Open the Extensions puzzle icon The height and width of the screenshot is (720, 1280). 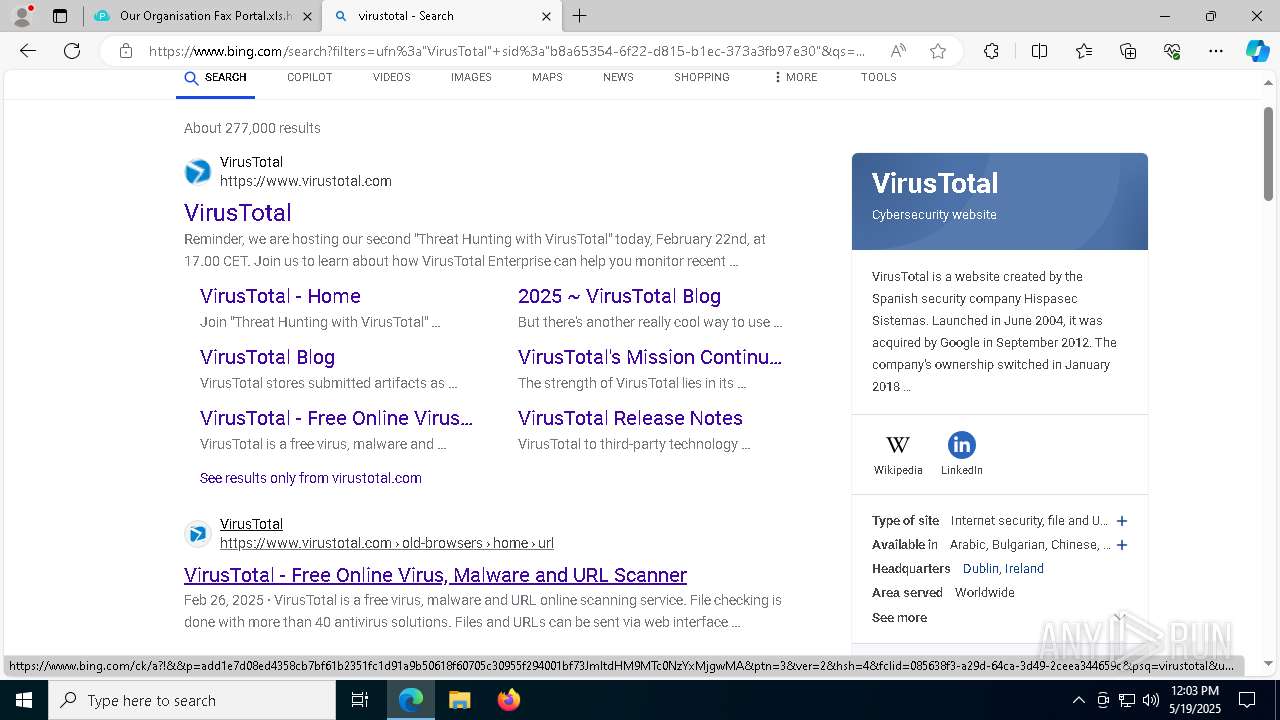991,51
